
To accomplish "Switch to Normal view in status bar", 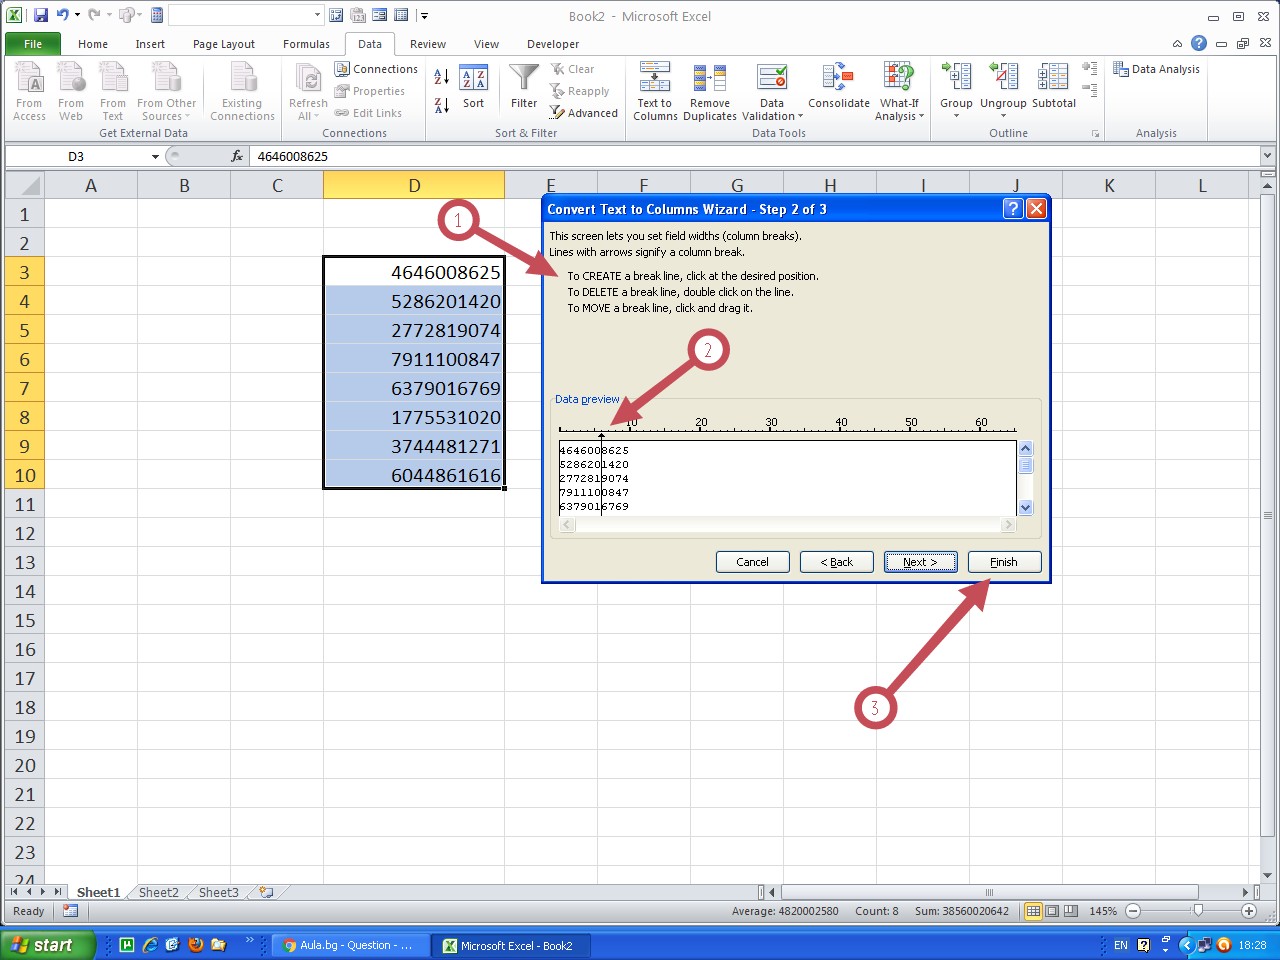I will (1033, 911).
